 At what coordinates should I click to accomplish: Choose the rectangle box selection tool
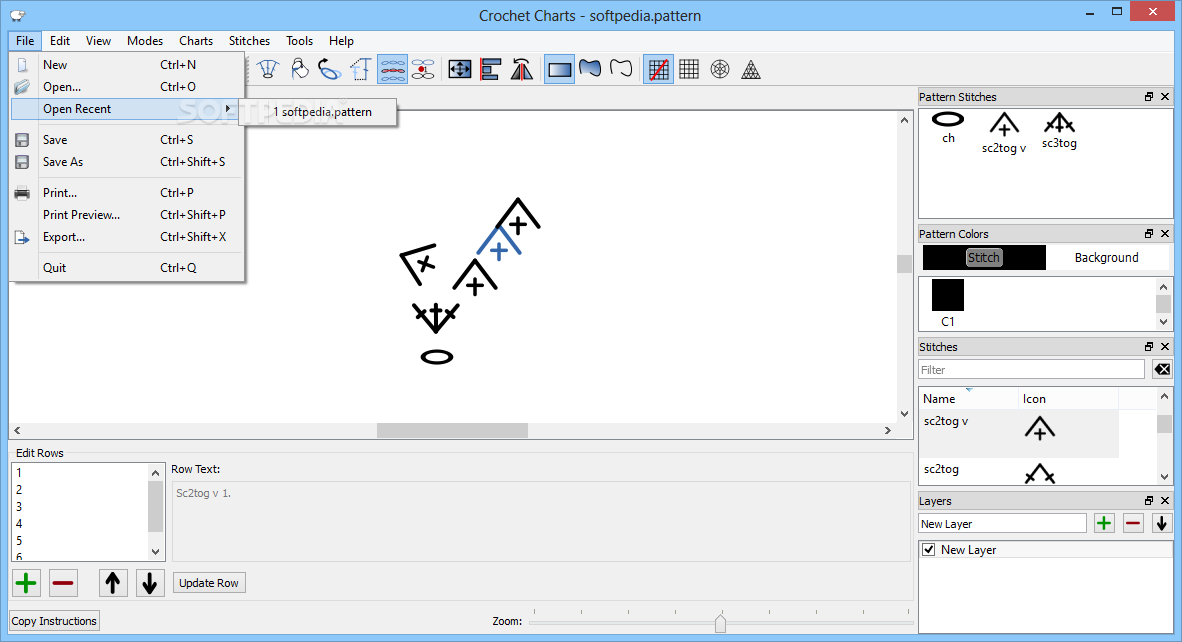tap(559, 69)
